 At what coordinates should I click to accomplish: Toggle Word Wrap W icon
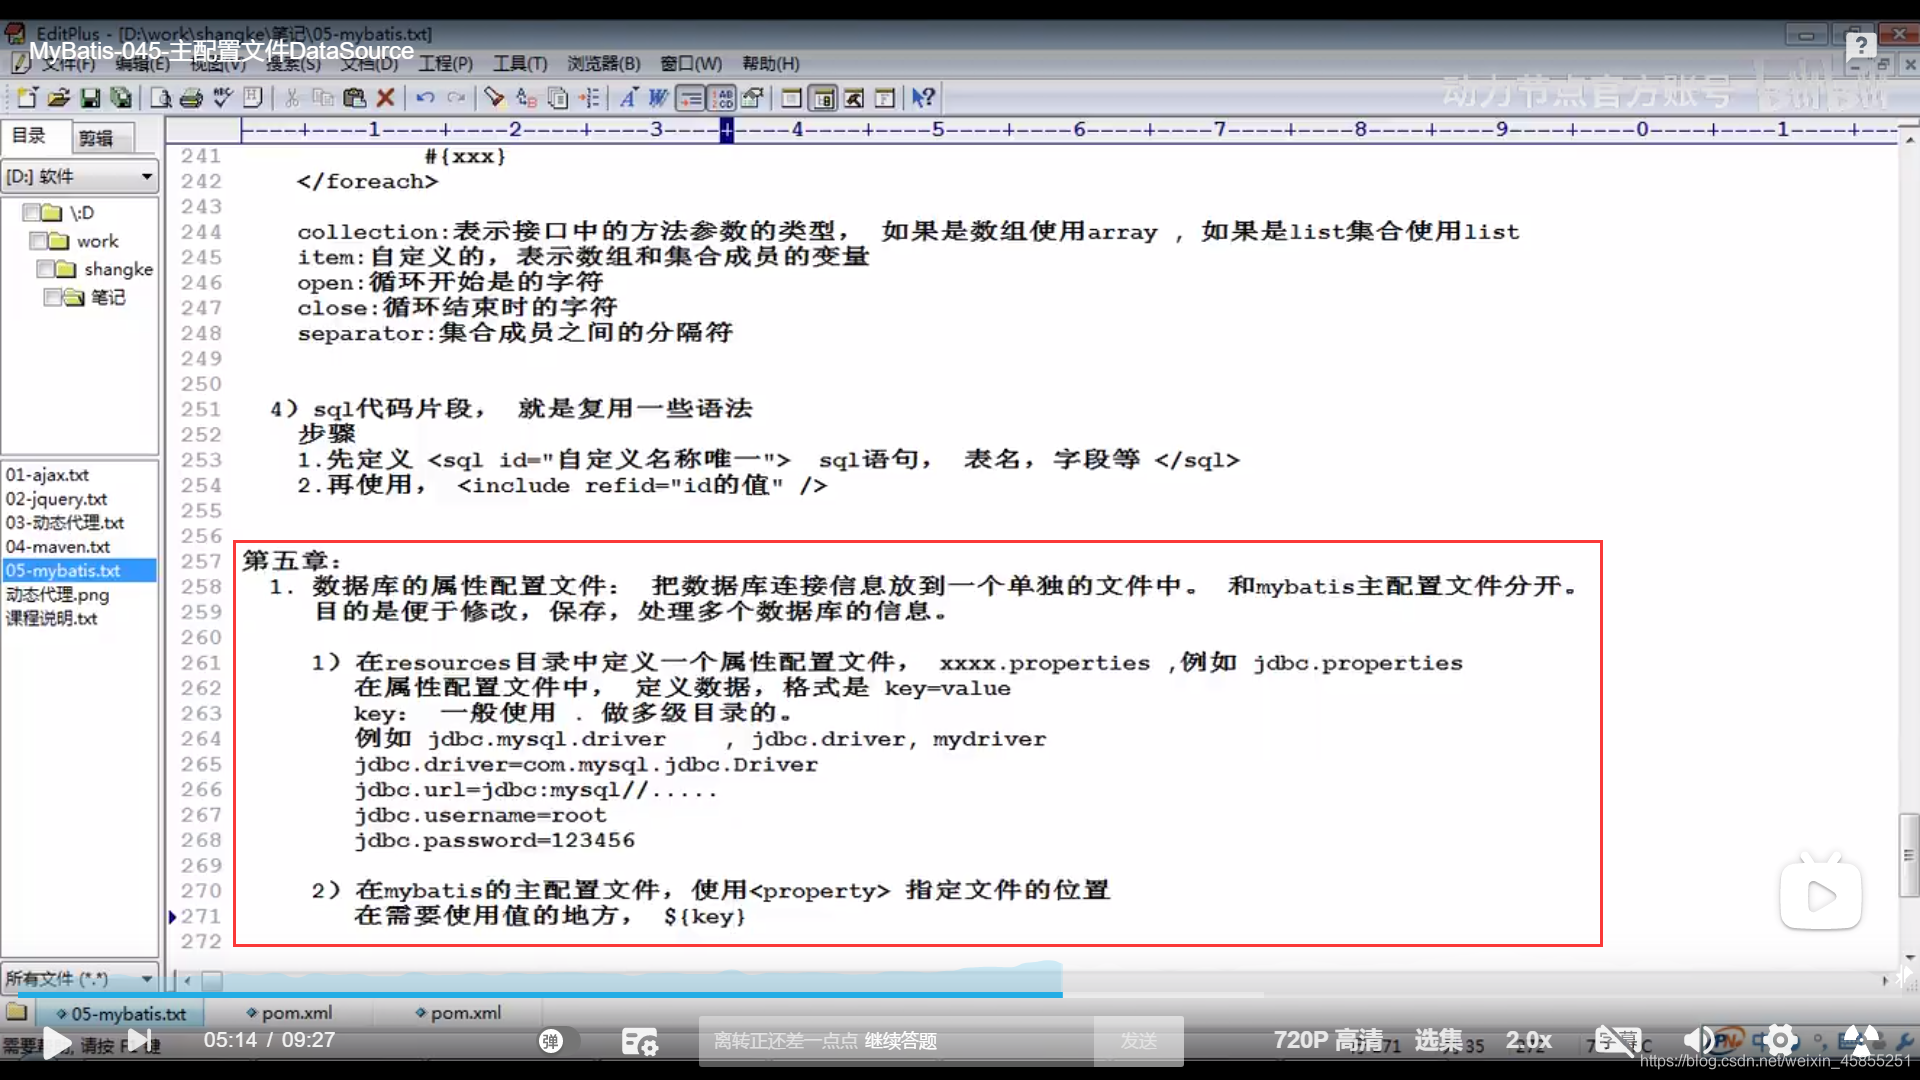tap(658, 97)
